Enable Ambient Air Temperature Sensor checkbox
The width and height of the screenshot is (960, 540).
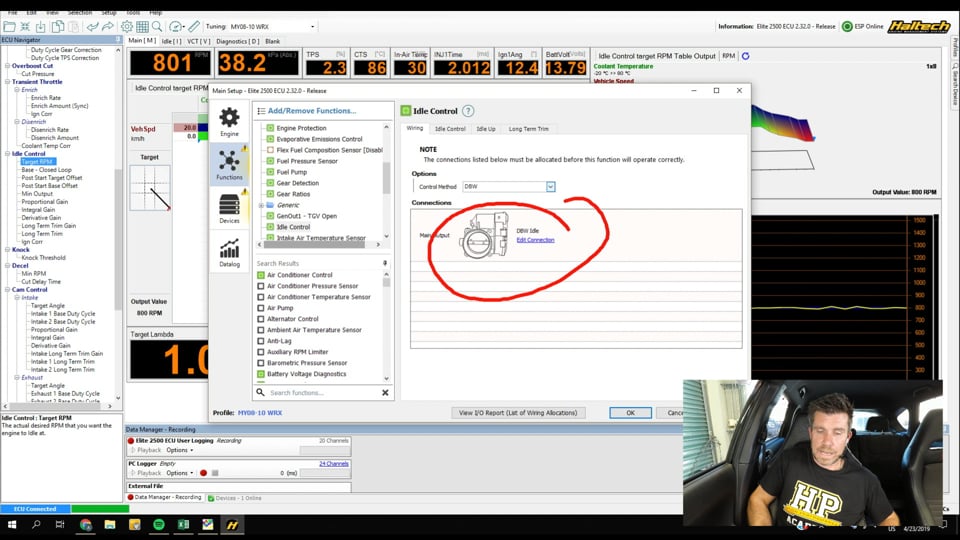coord(261,330)
